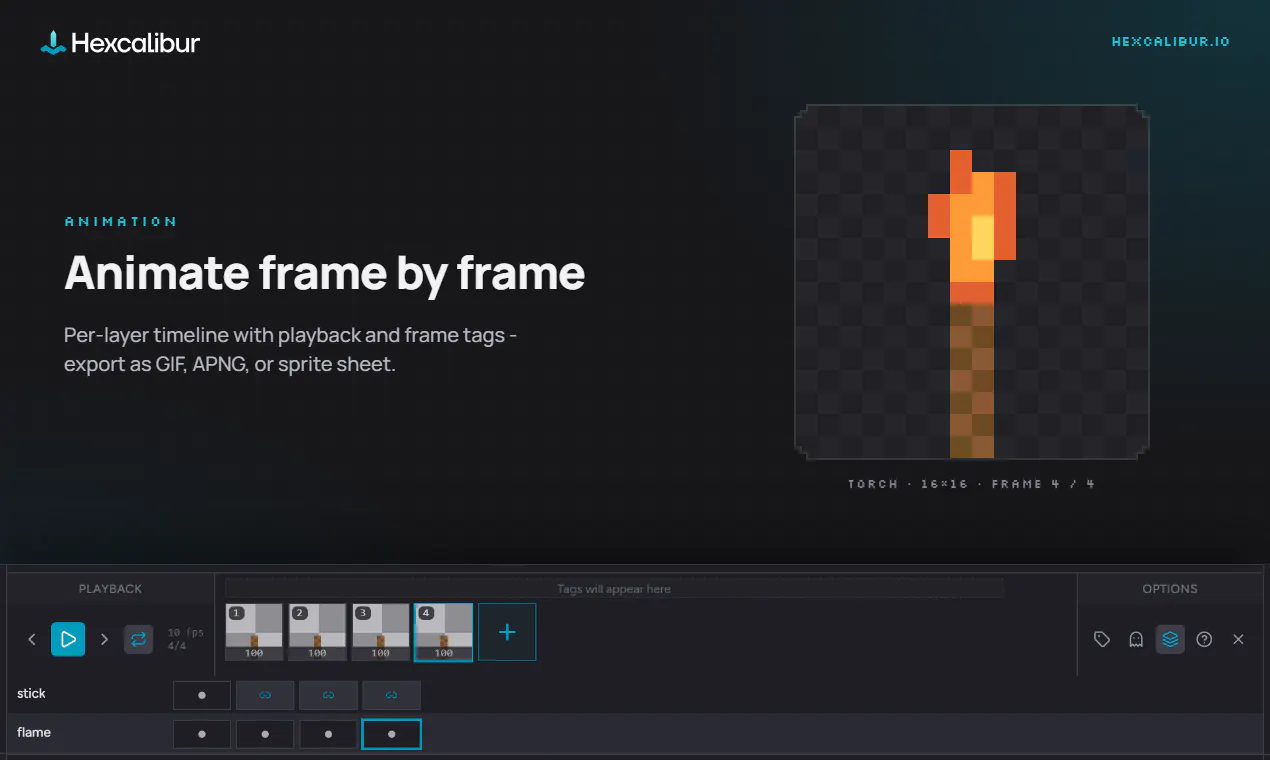The height and width of the screenshot is (760, 1270).
Task: Select the stick layer row
Action: click(635, 694)
